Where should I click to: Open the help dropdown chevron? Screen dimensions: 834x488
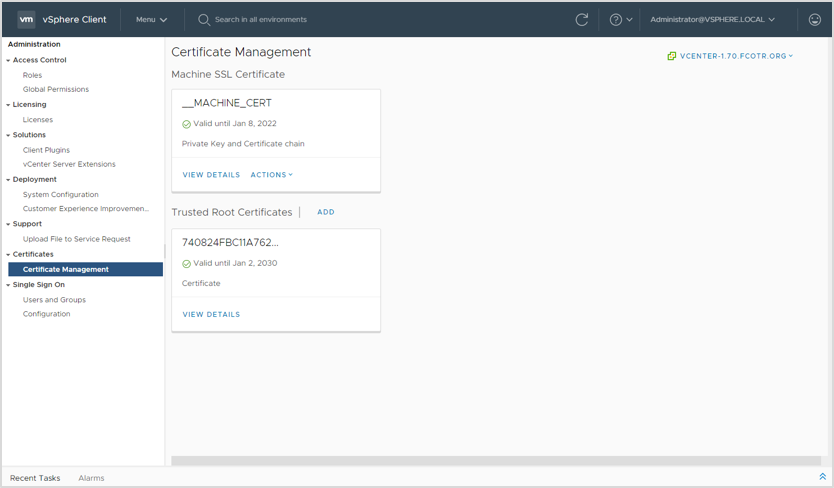click(629, 20)
